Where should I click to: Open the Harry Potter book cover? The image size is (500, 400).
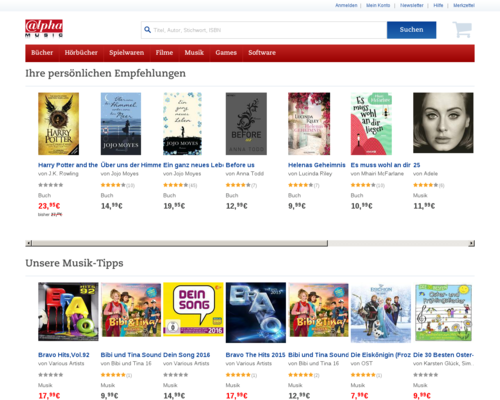[x=58, y=124]
